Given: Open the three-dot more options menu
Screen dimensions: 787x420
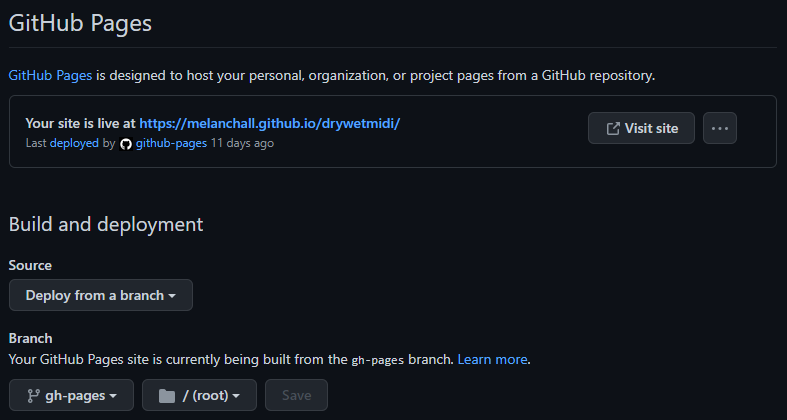Looking at the screenshot, I should [720, 128].
